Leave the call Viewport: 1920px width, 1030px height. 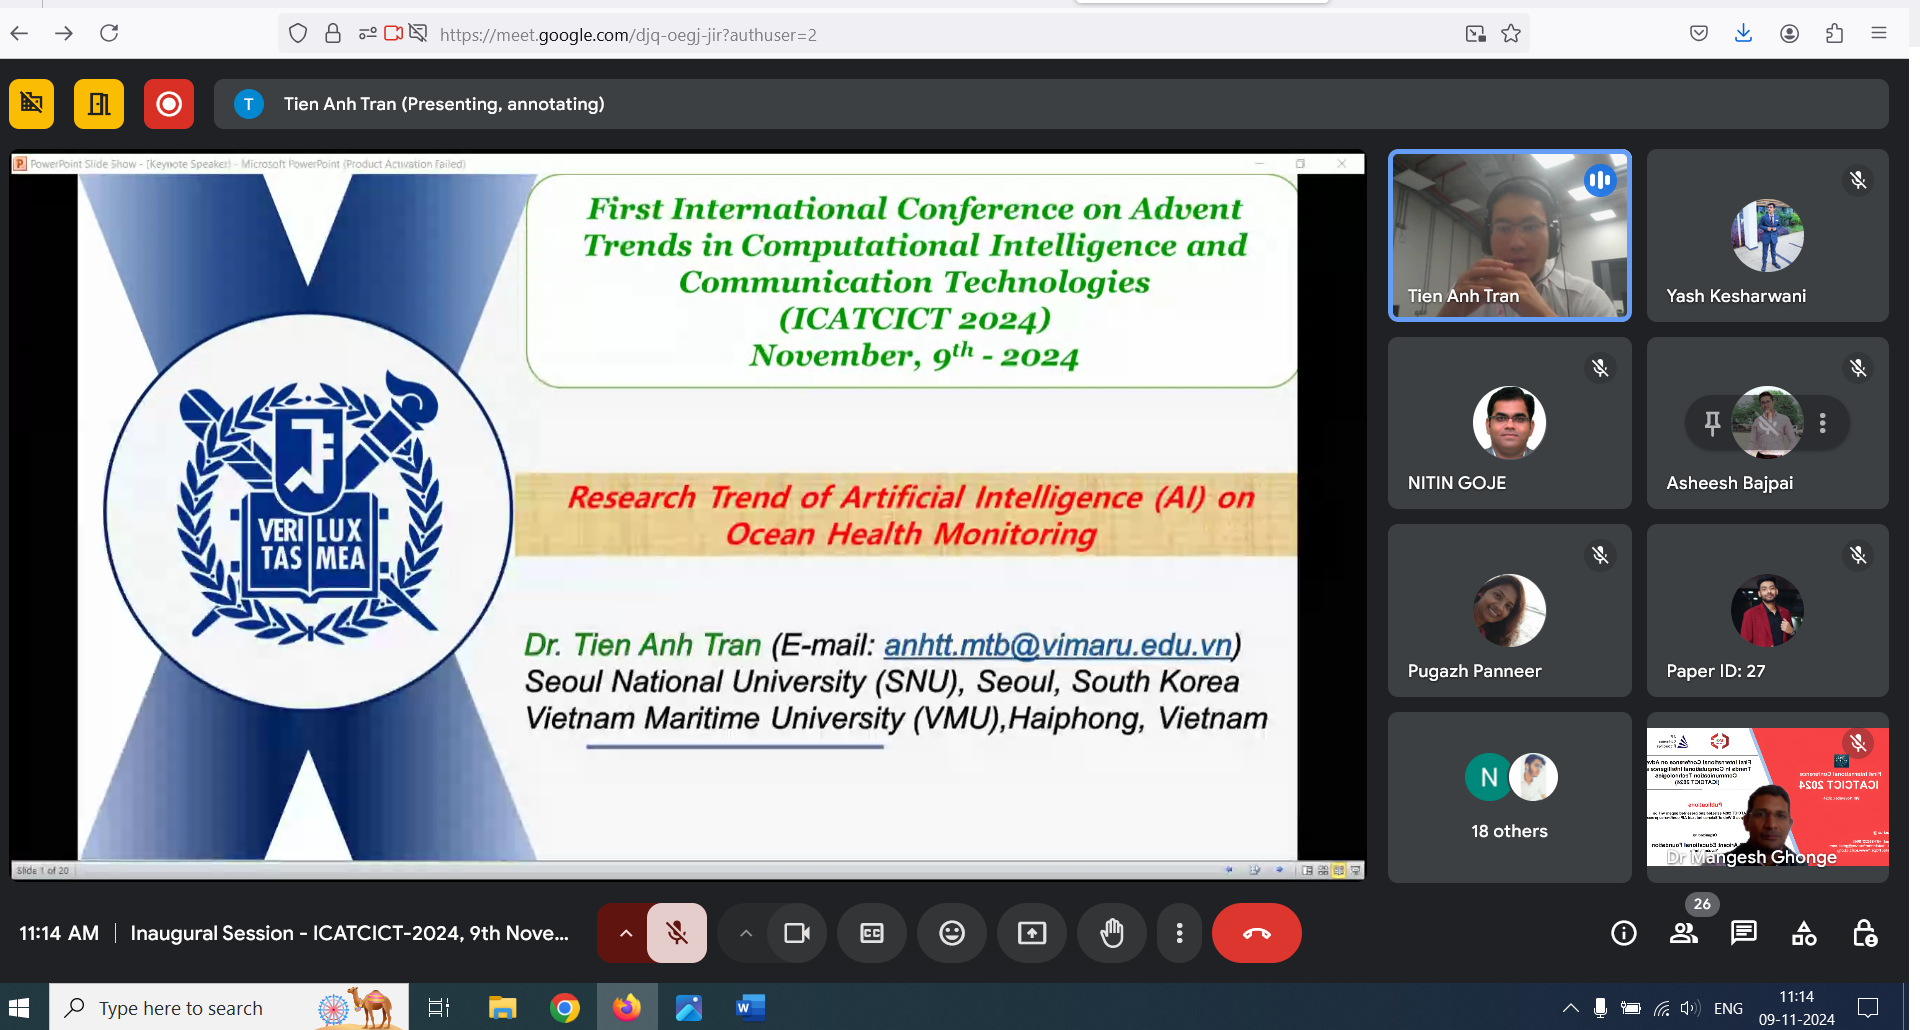click(x=1256, y=932)
